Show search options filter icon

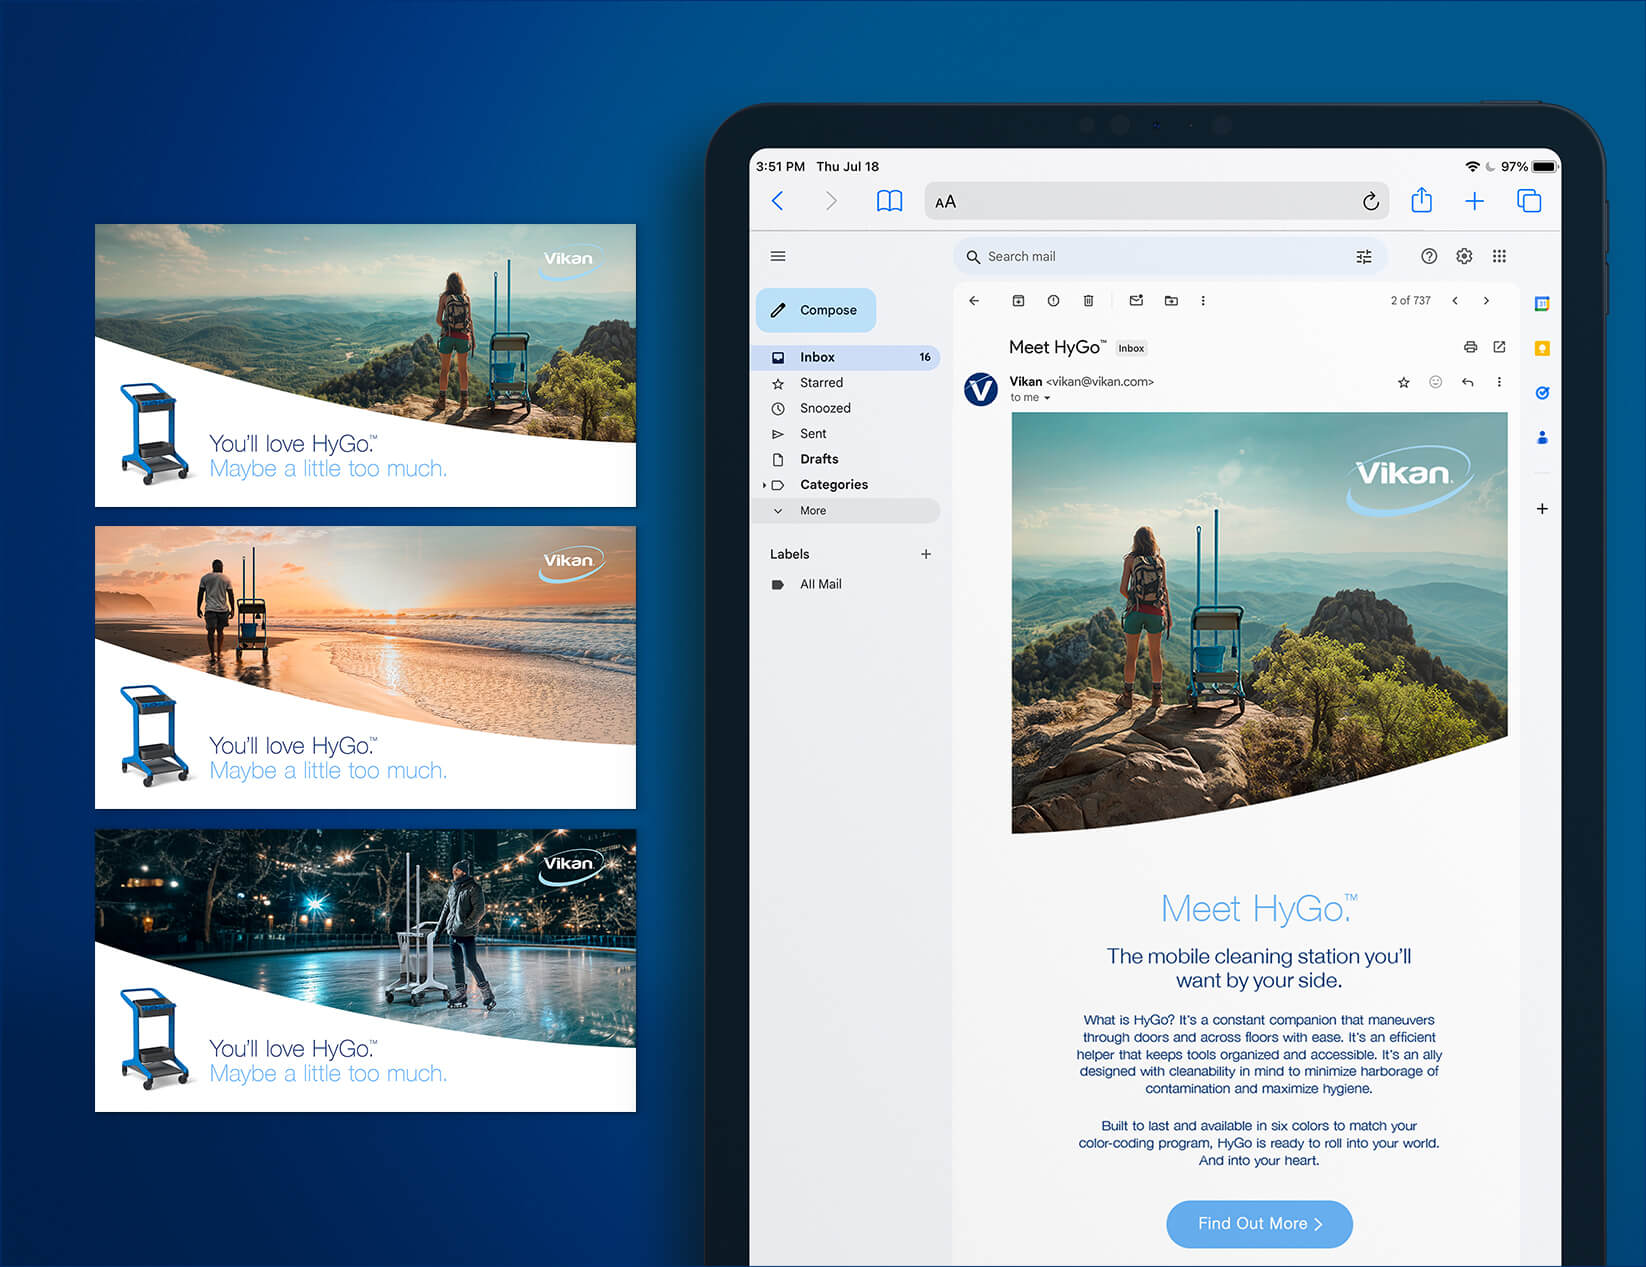[x=1364, y=257]
